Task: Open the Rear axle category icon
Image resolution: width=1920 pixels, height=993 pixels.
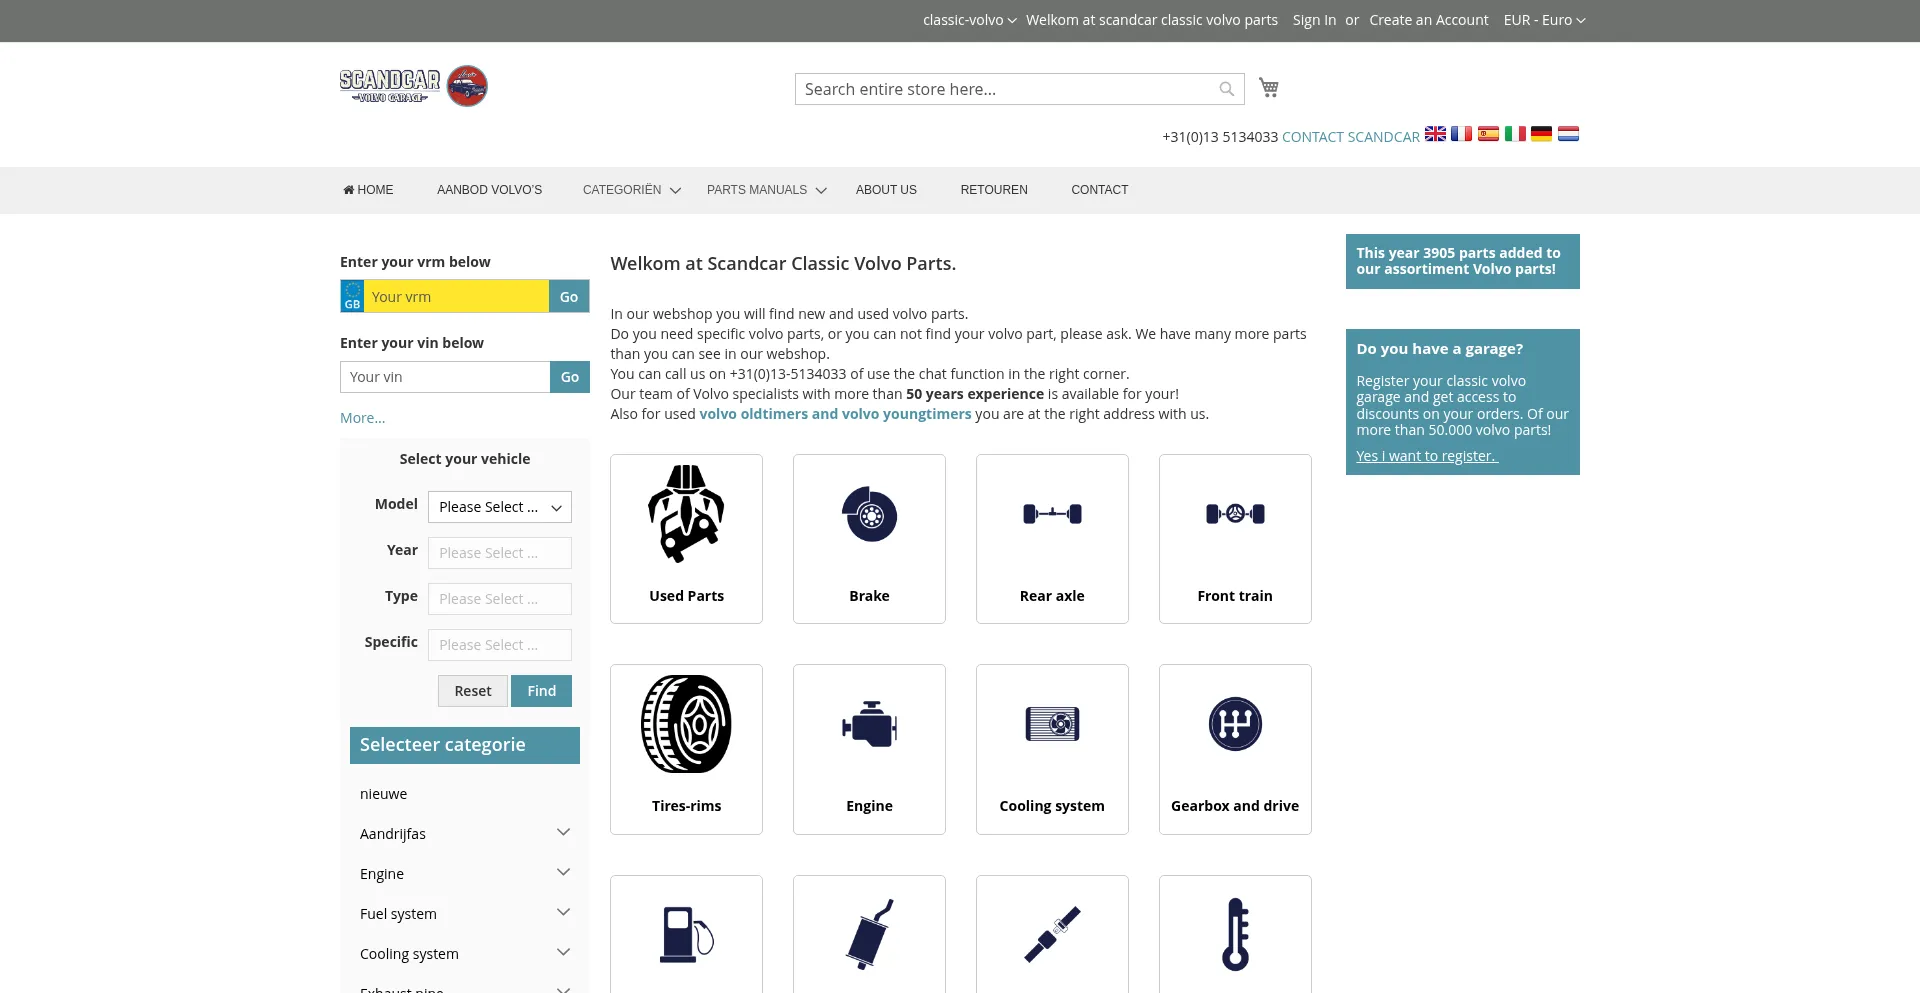Action: click(1052, 514)
